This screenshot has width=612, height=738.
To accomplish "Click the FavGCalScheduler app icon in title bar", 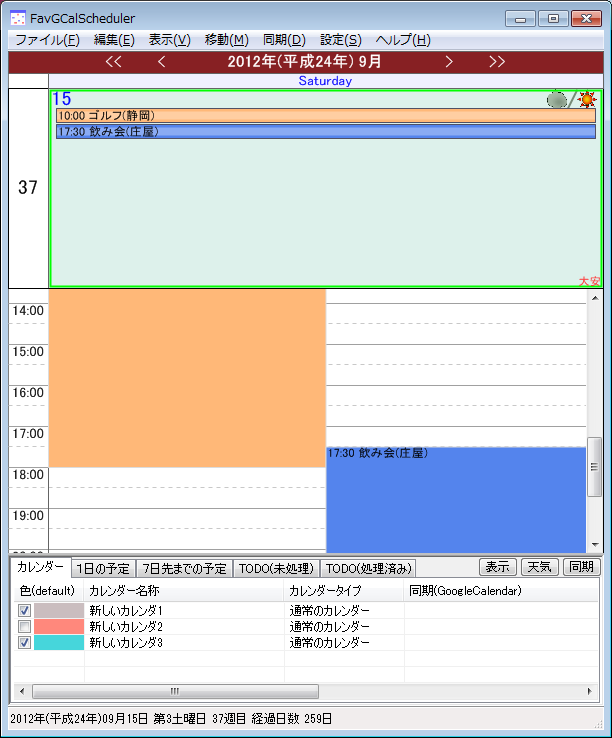I will coord(17,18).
